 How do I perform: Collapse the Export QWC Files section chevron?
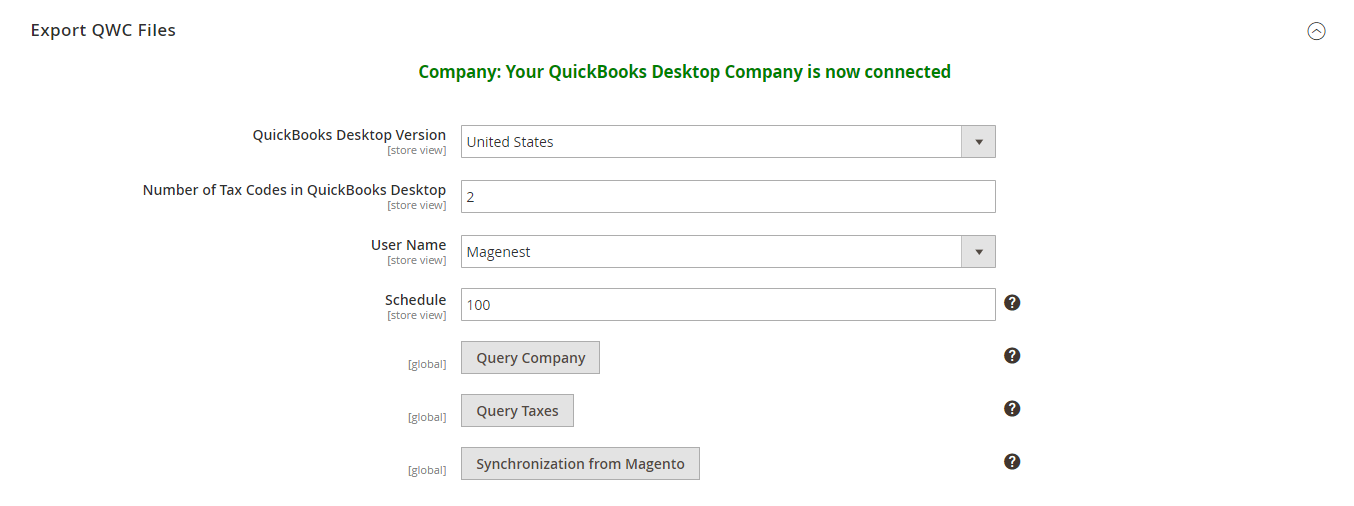[x=1316, y=31]
